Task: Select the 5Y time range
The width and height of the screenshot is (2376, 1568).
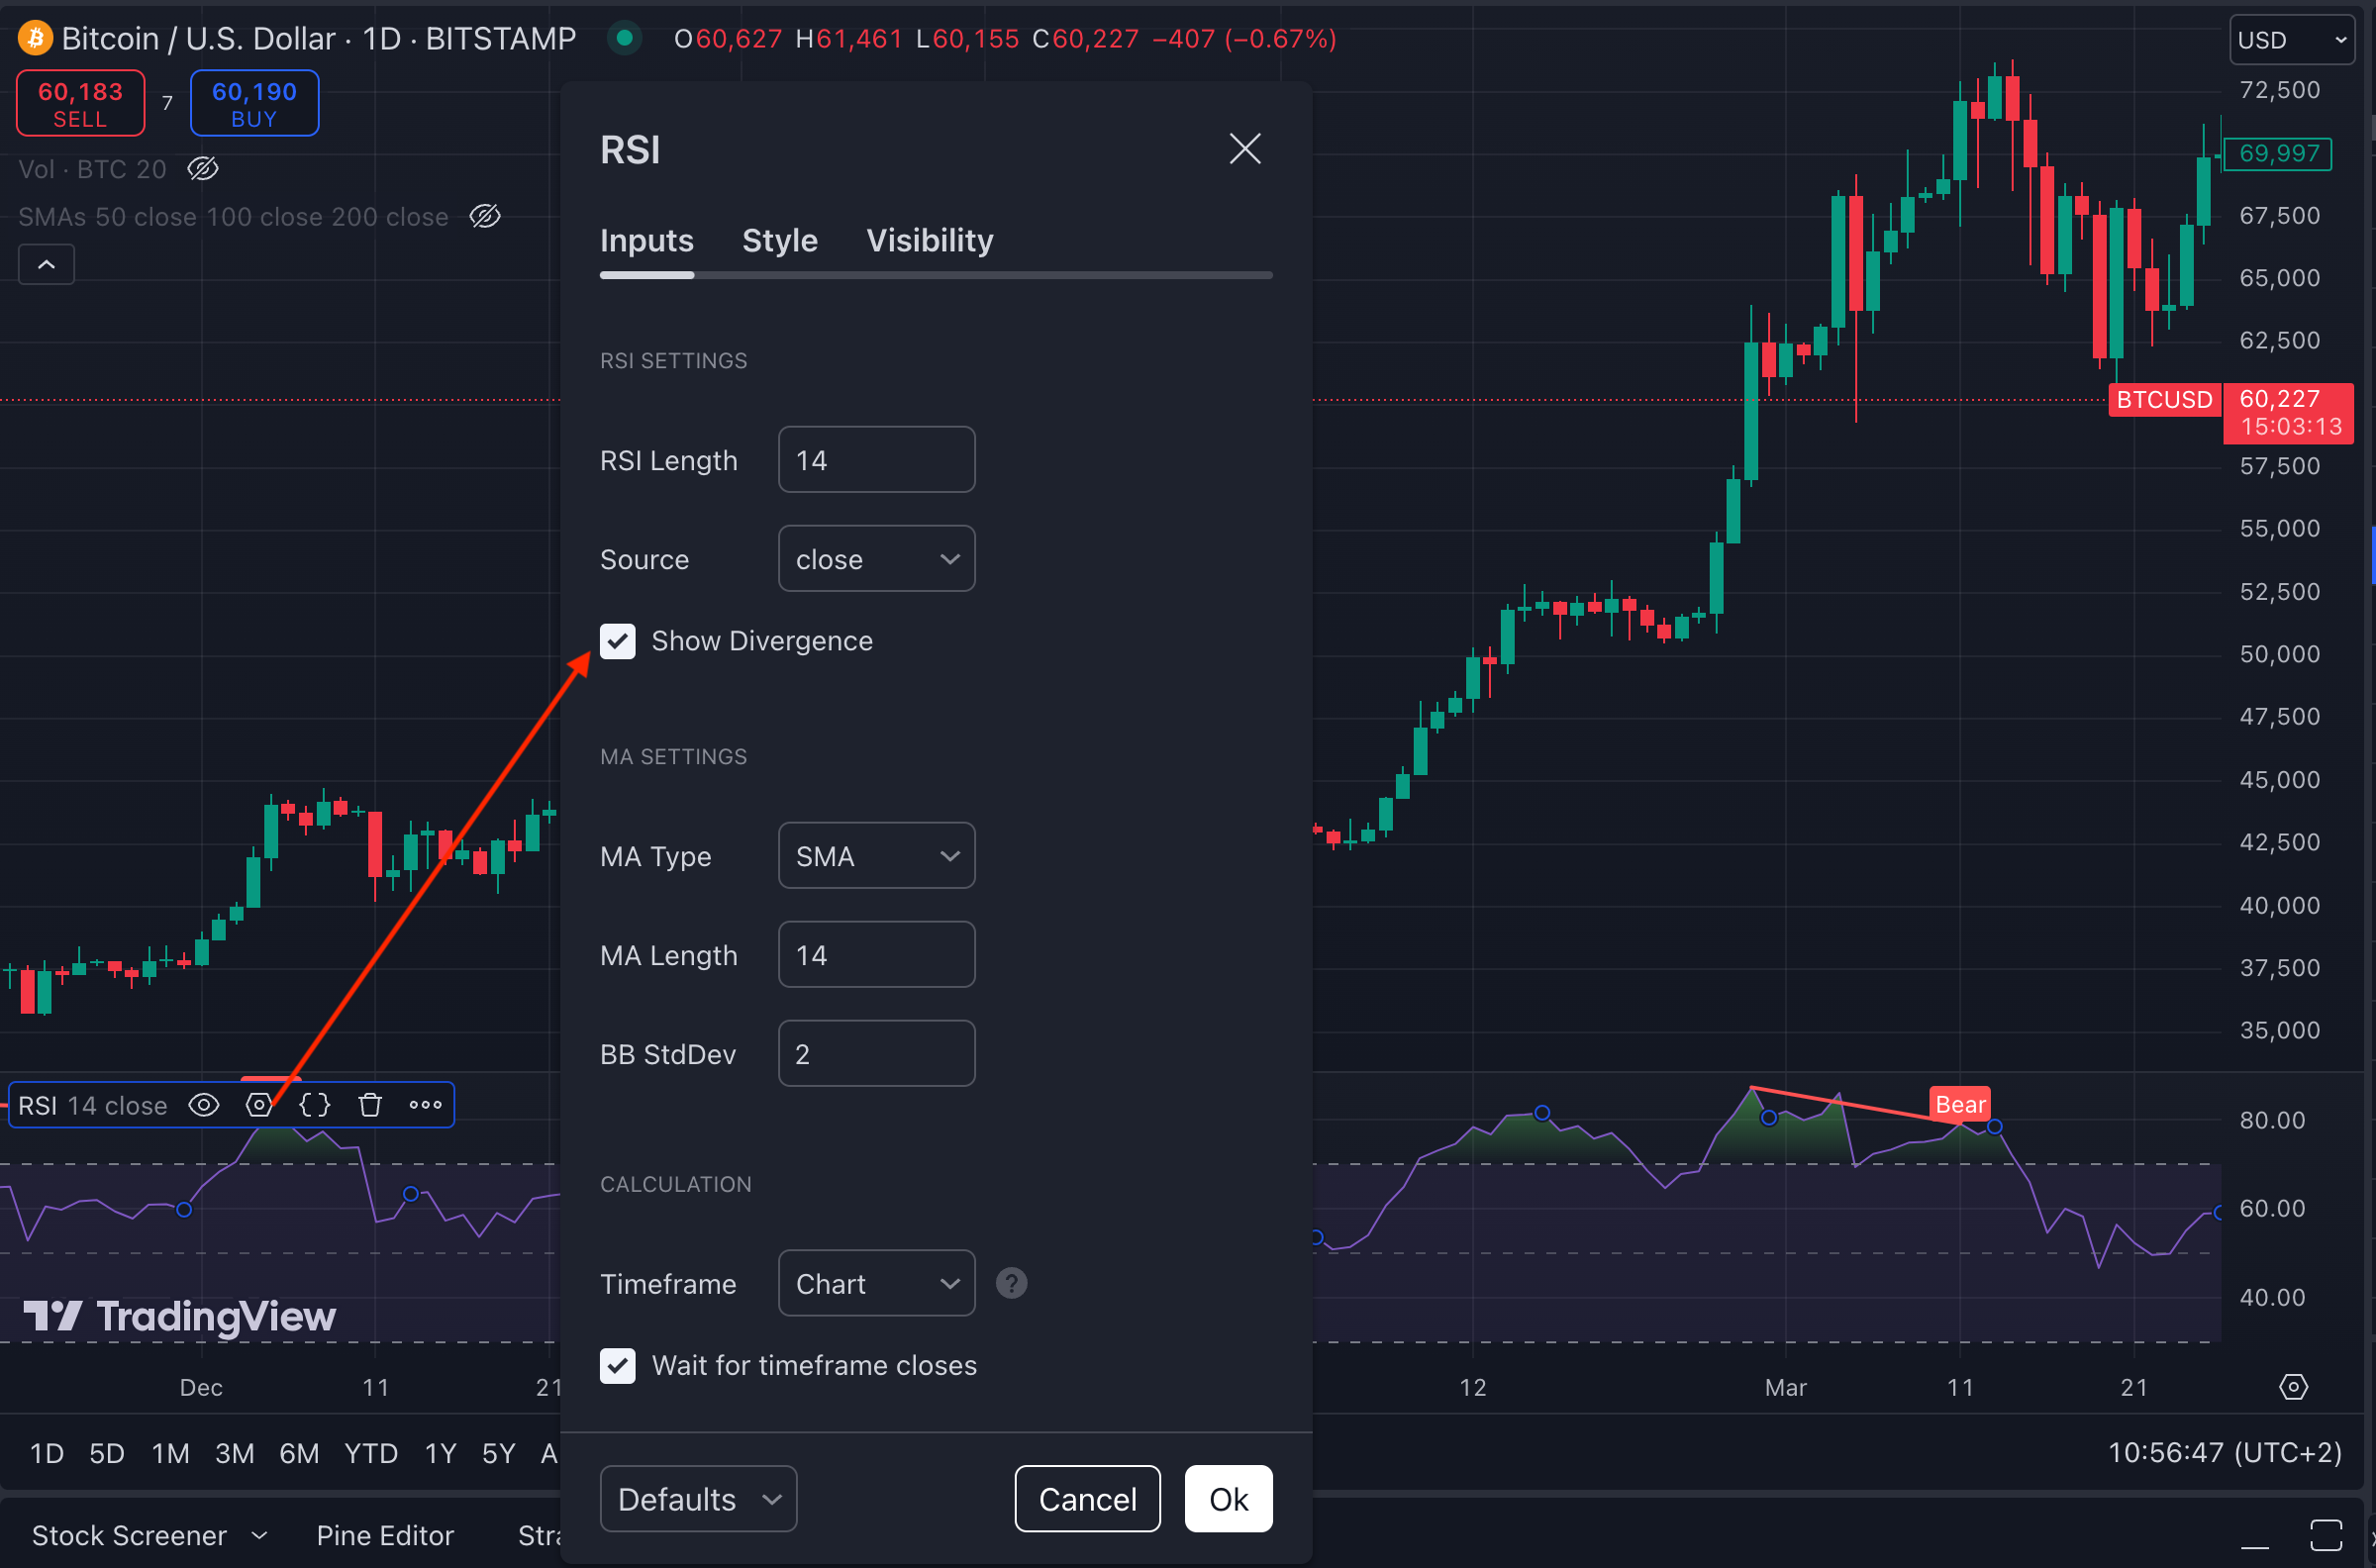Action: (x=498, y=1453)
